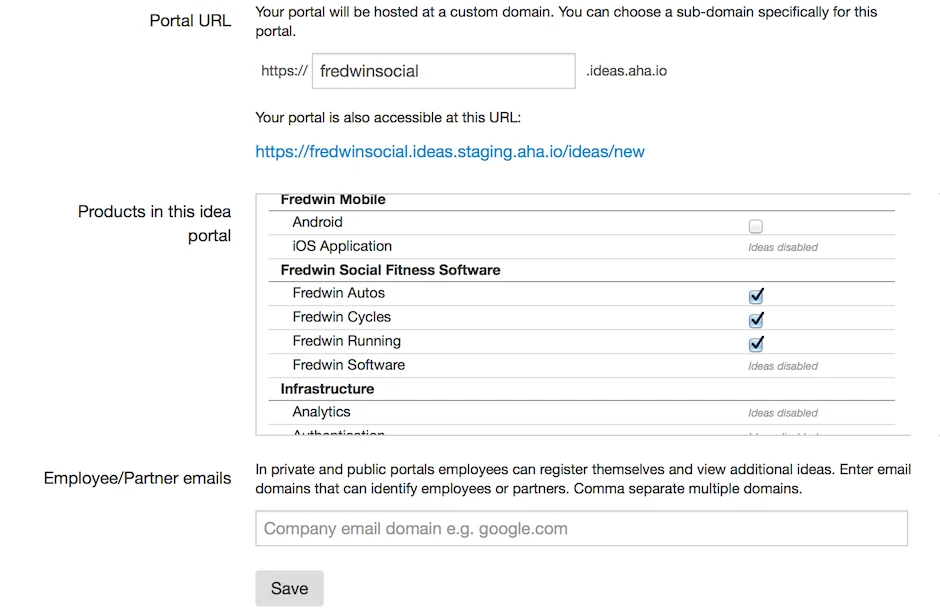The width and height of the screenshot is (940, 611).
Task: Click the Employee/Partner emails label
Action: (x=137, y=478)
